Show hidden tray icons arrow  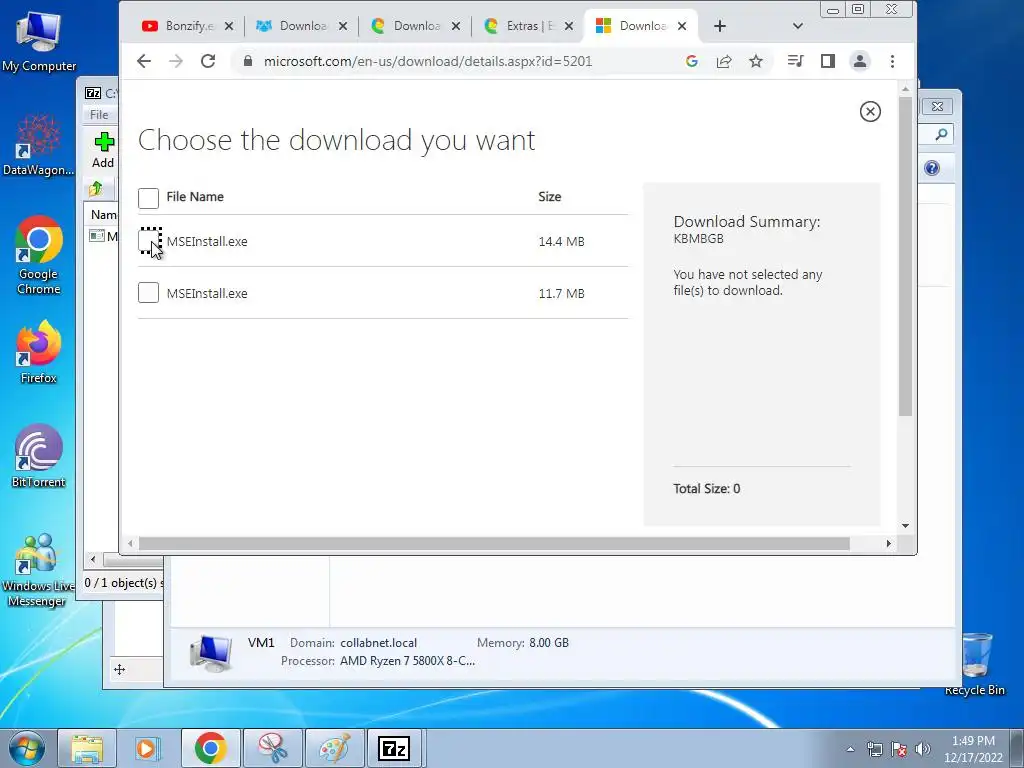pos(850,749)
